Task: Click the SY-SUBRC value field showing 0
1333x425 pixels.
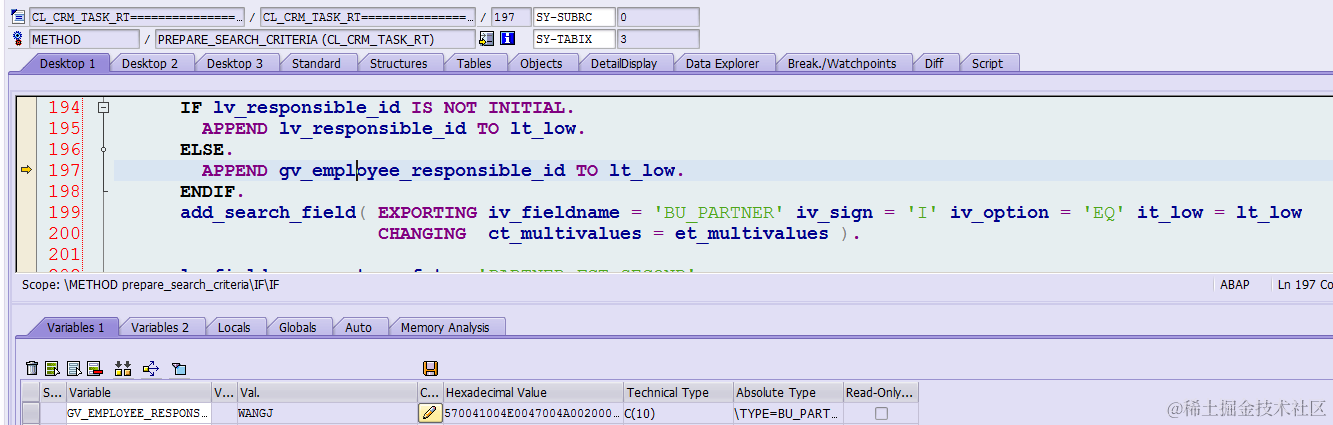Action: click(658, 17)
